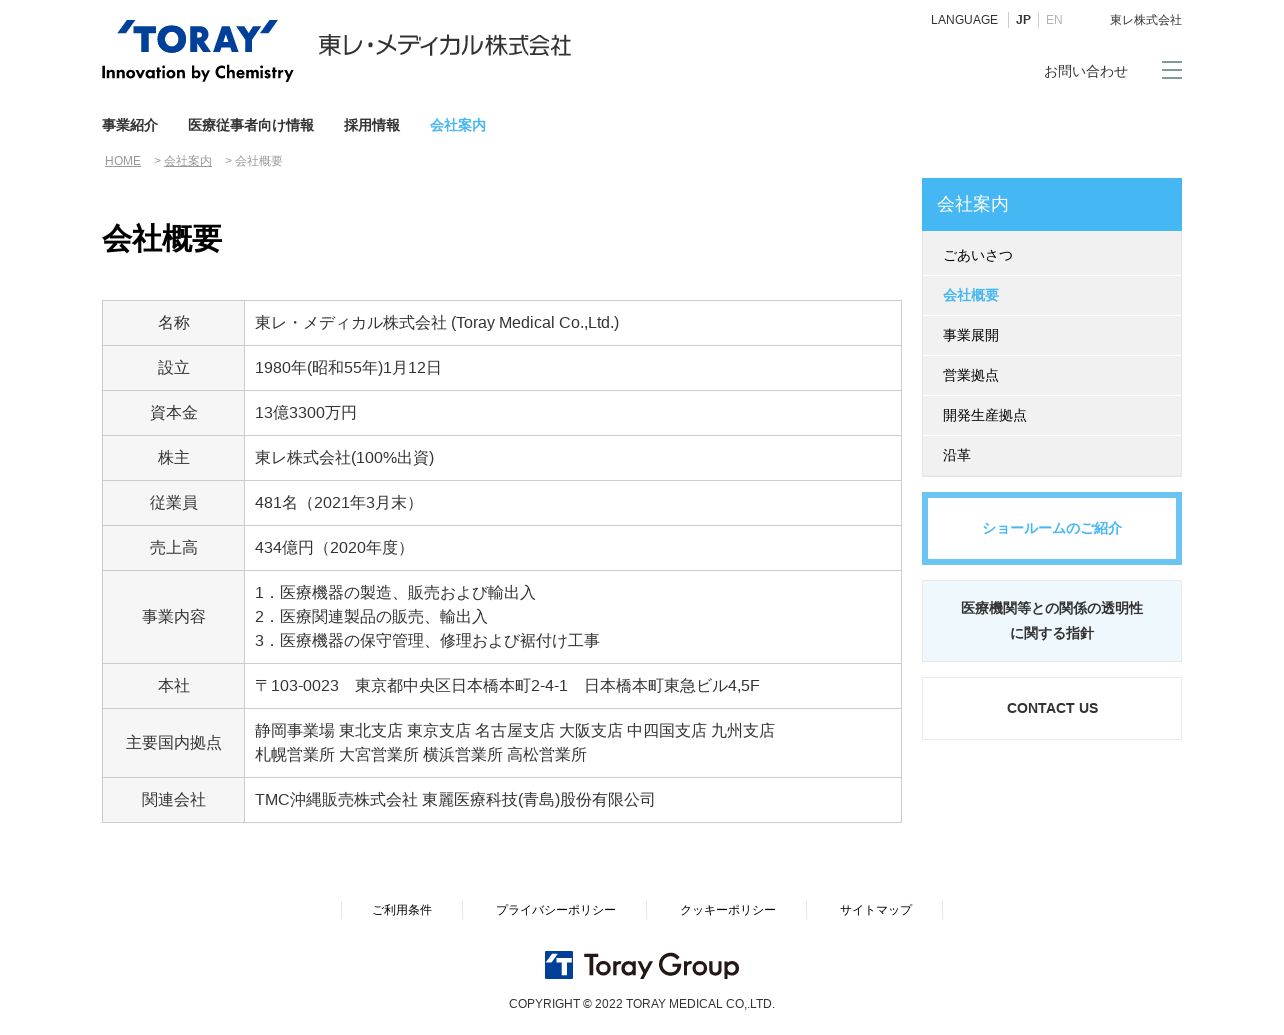
Task: Click the line 医療関連製品の販売、輸出入
Action: click(x=372, y=617)
